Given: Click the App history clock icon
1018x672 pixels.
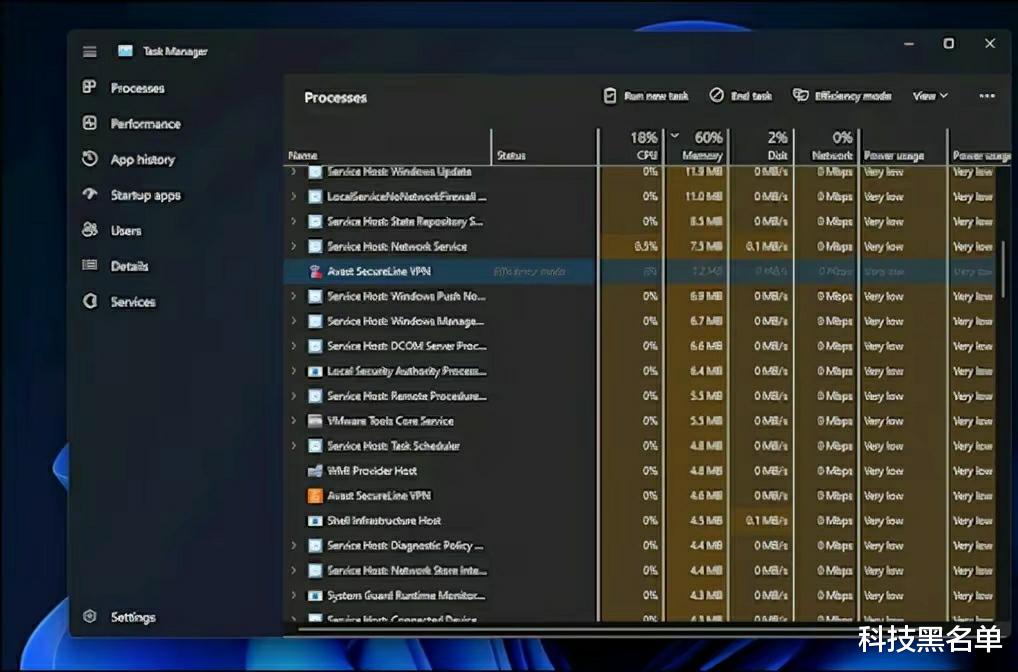Looking at the screenshot, I should [x=90, y=158].
